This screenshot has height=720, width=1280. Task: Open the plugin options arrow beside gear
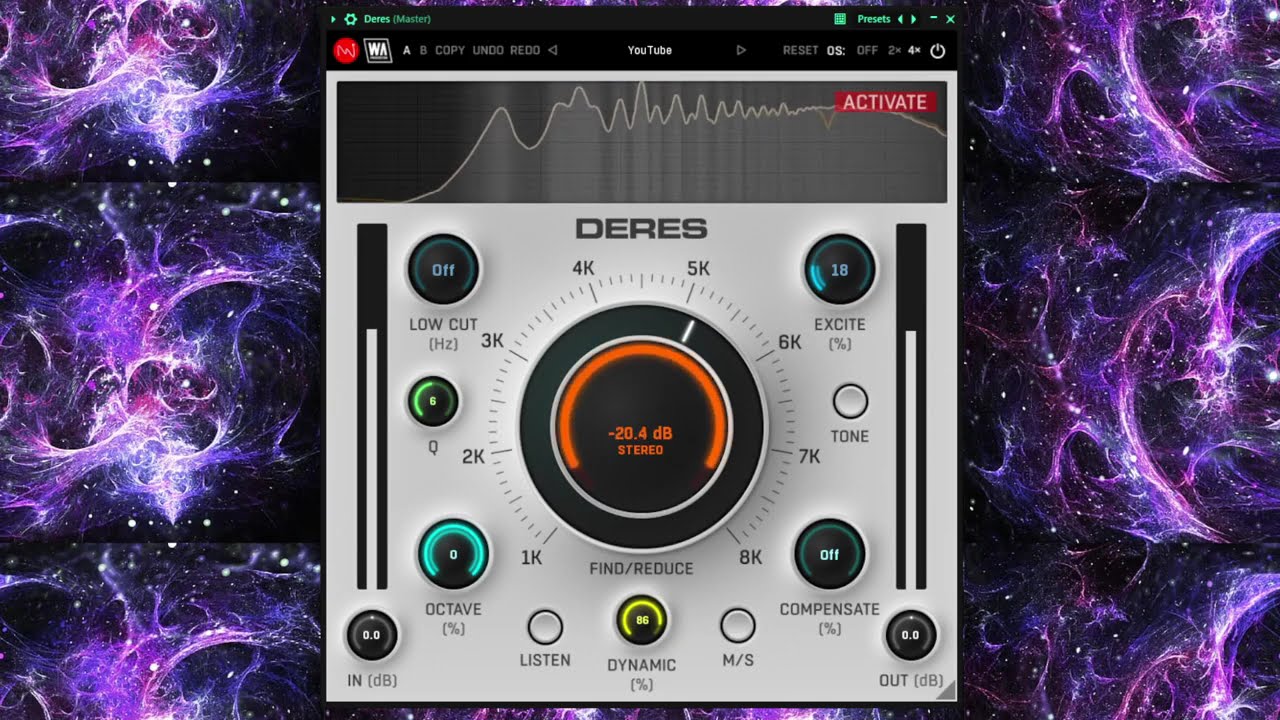click(x=333, y=19)
